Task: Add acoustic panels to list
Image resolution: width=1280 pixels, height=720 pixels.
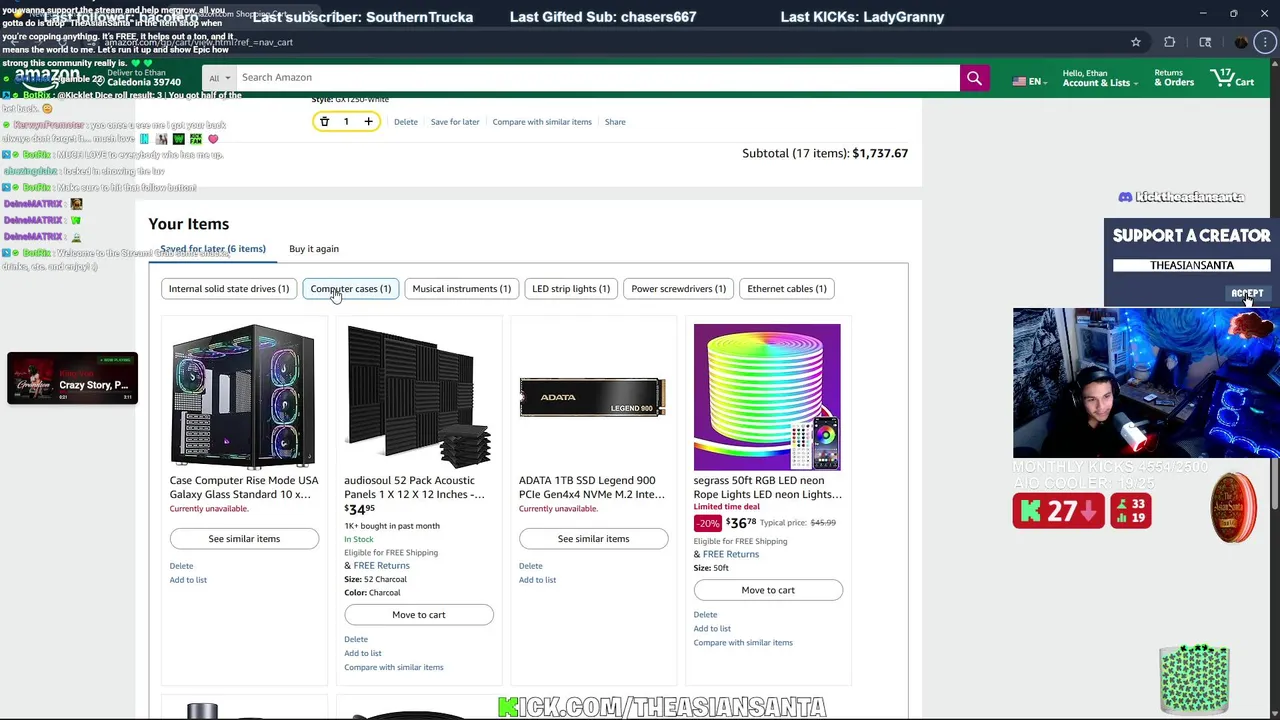Action: coord(363,653)
